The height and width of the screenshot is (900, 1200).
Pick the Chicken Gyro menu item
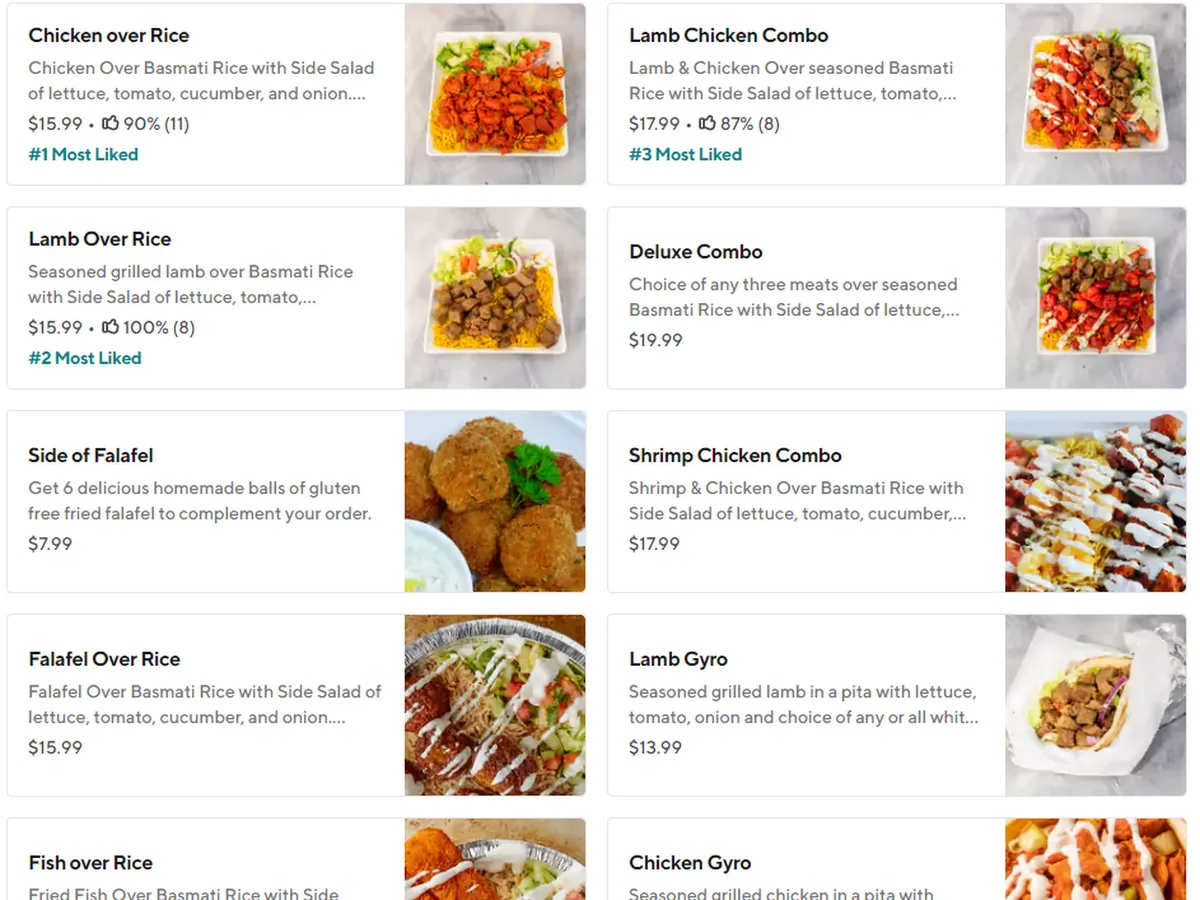tap(690, 863)
